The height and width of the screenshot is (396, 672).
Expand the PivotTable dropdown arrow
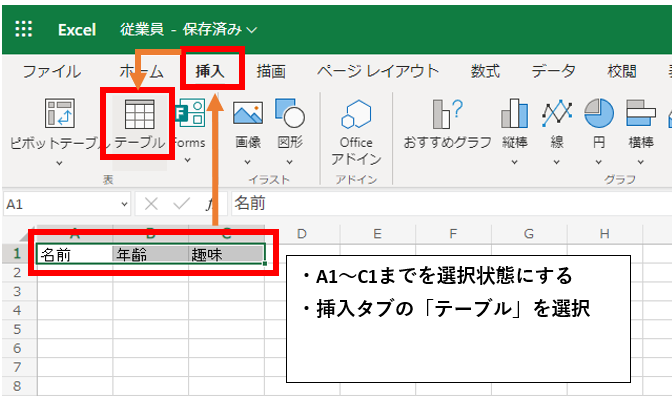pyautogui.click(x=59, y=163)
